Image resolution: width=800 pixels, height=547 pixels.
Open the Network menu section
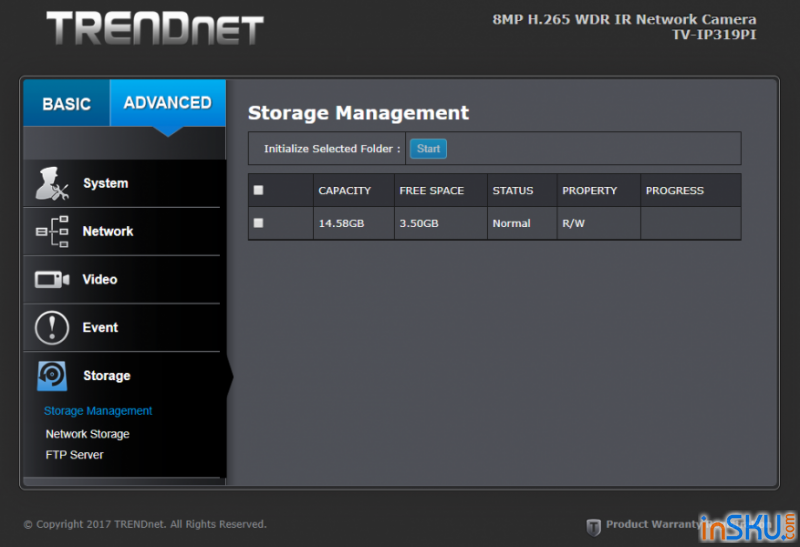pyautogui.click(x=121, y=231)
